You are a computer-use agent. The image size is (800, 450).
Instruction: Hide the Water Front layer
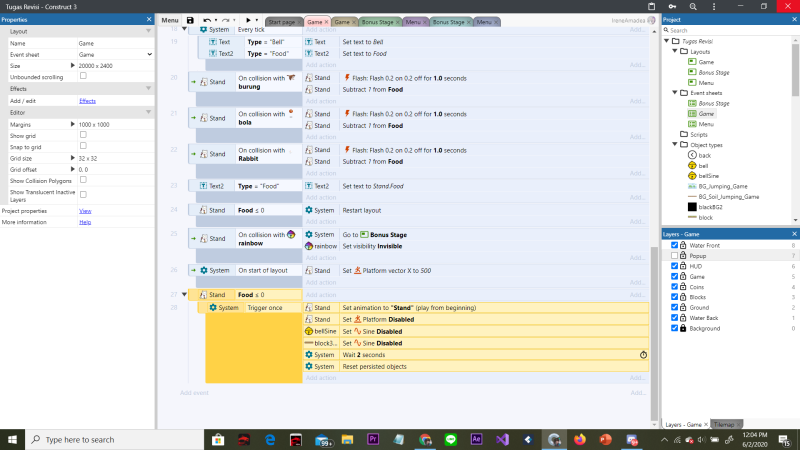(674, 245)
